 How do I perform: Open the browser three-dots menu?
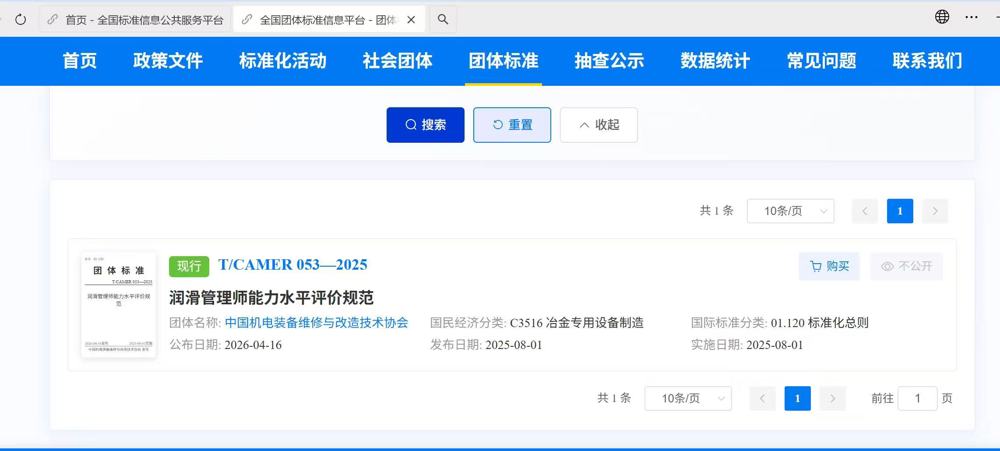coord(971,17)
